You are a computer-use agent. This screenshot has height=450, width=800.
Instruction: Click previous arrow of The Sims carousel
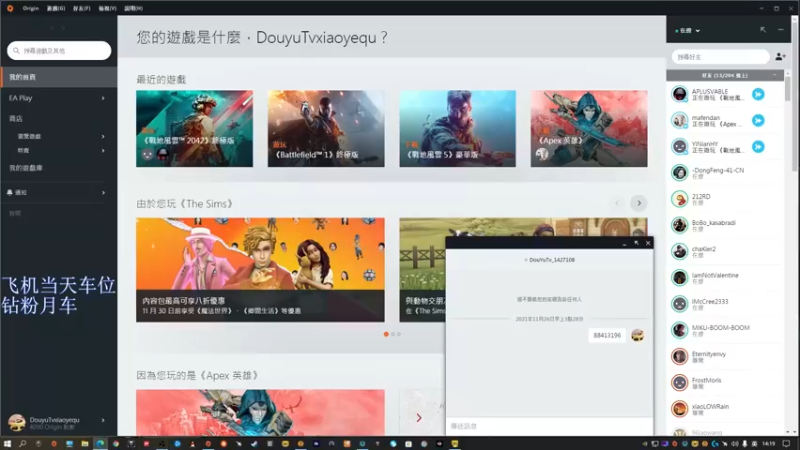[617, 203]
